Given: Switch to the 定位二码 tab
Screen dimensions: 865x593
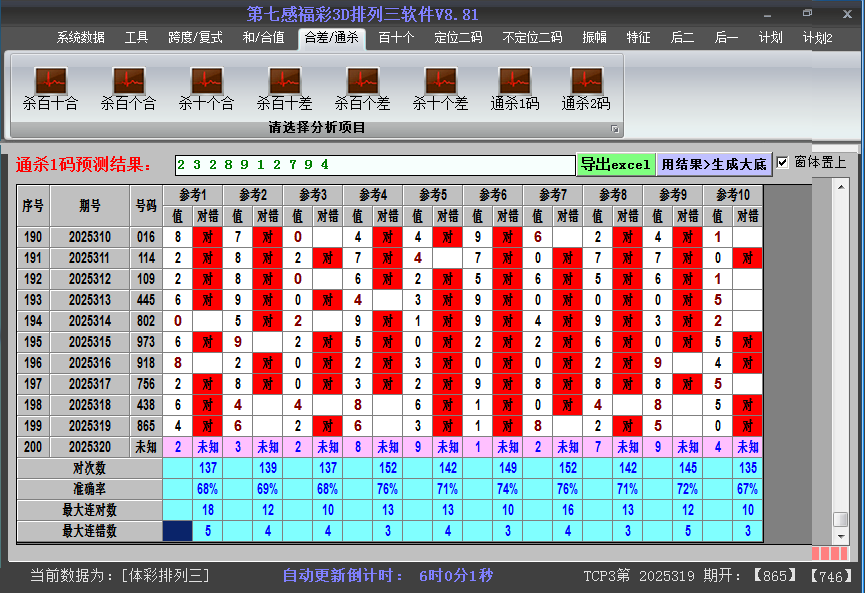Looking at the screenshot, I should pyautogui.click(x=458, y=38).
